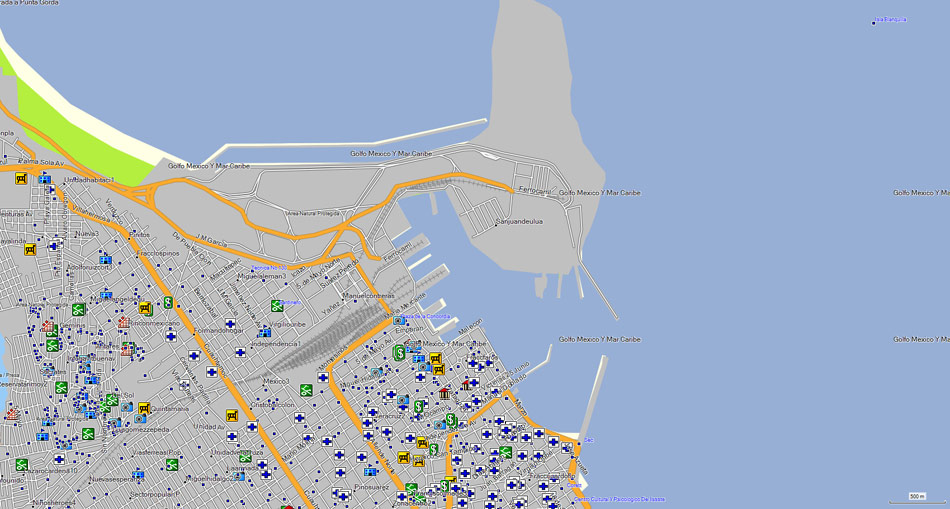Click the yellow shopping icon above Quintamaria

[144, 408]
